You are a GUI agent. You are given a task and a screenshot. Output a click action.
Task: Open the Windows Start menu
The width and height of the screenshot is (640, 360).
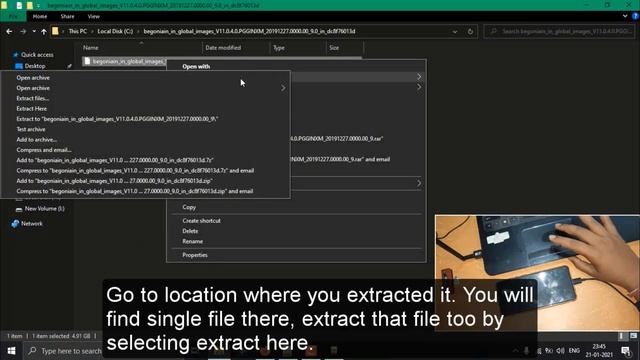coord(11,351)
